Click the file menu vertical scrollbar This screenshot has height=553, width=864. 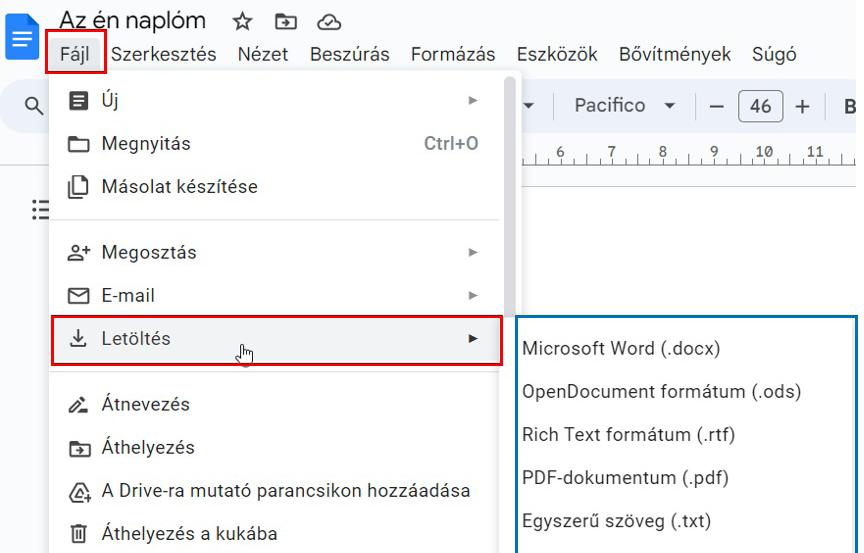pos(510,197)
